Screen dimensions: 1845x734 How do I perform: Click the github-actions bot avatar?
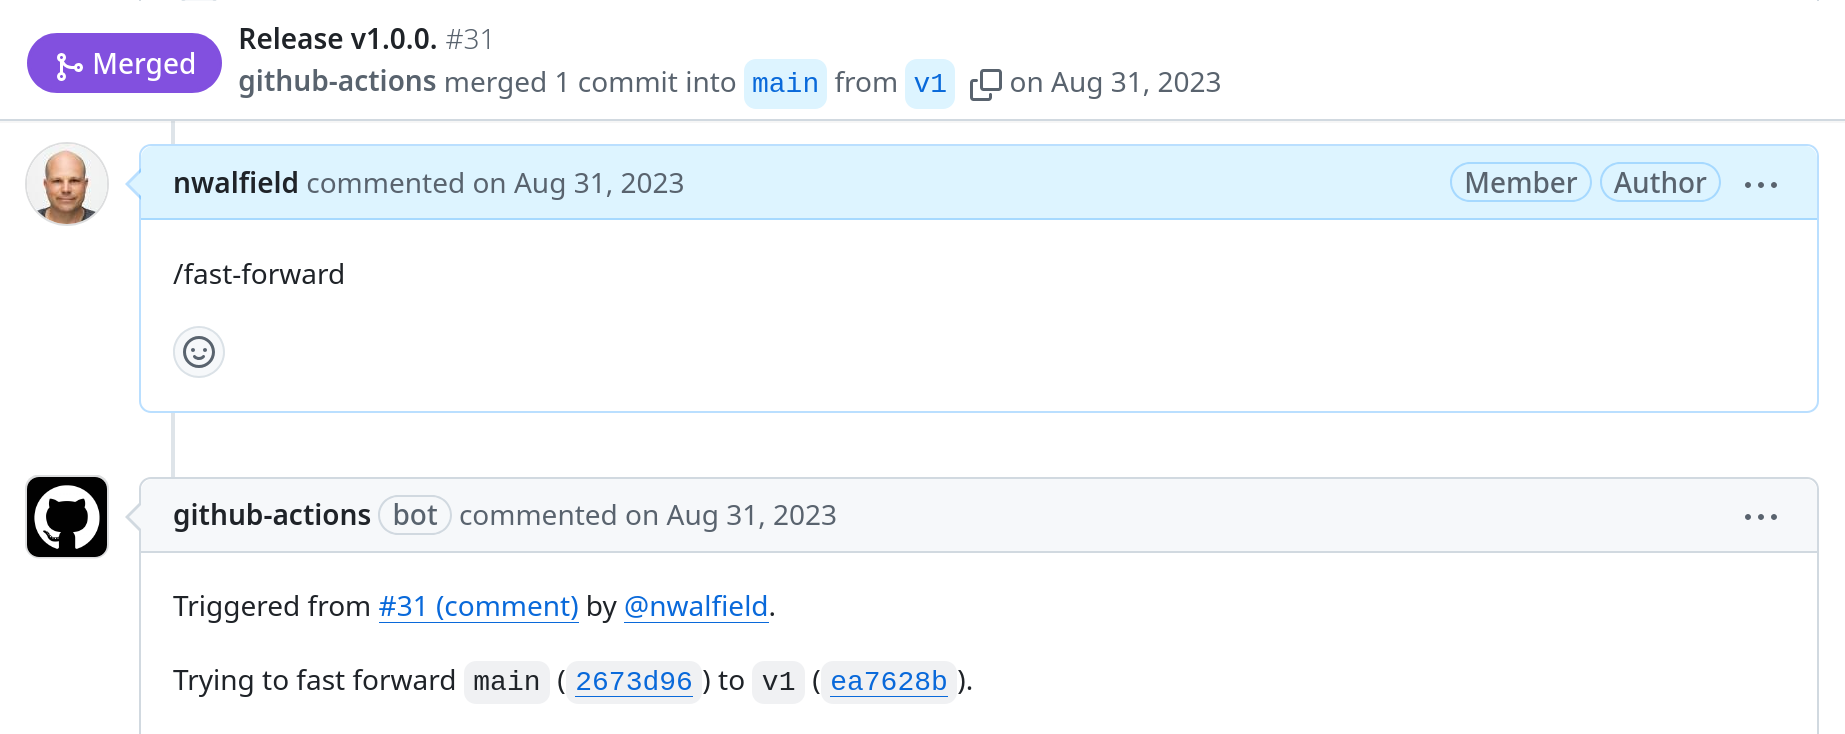[x=67, y=517]
